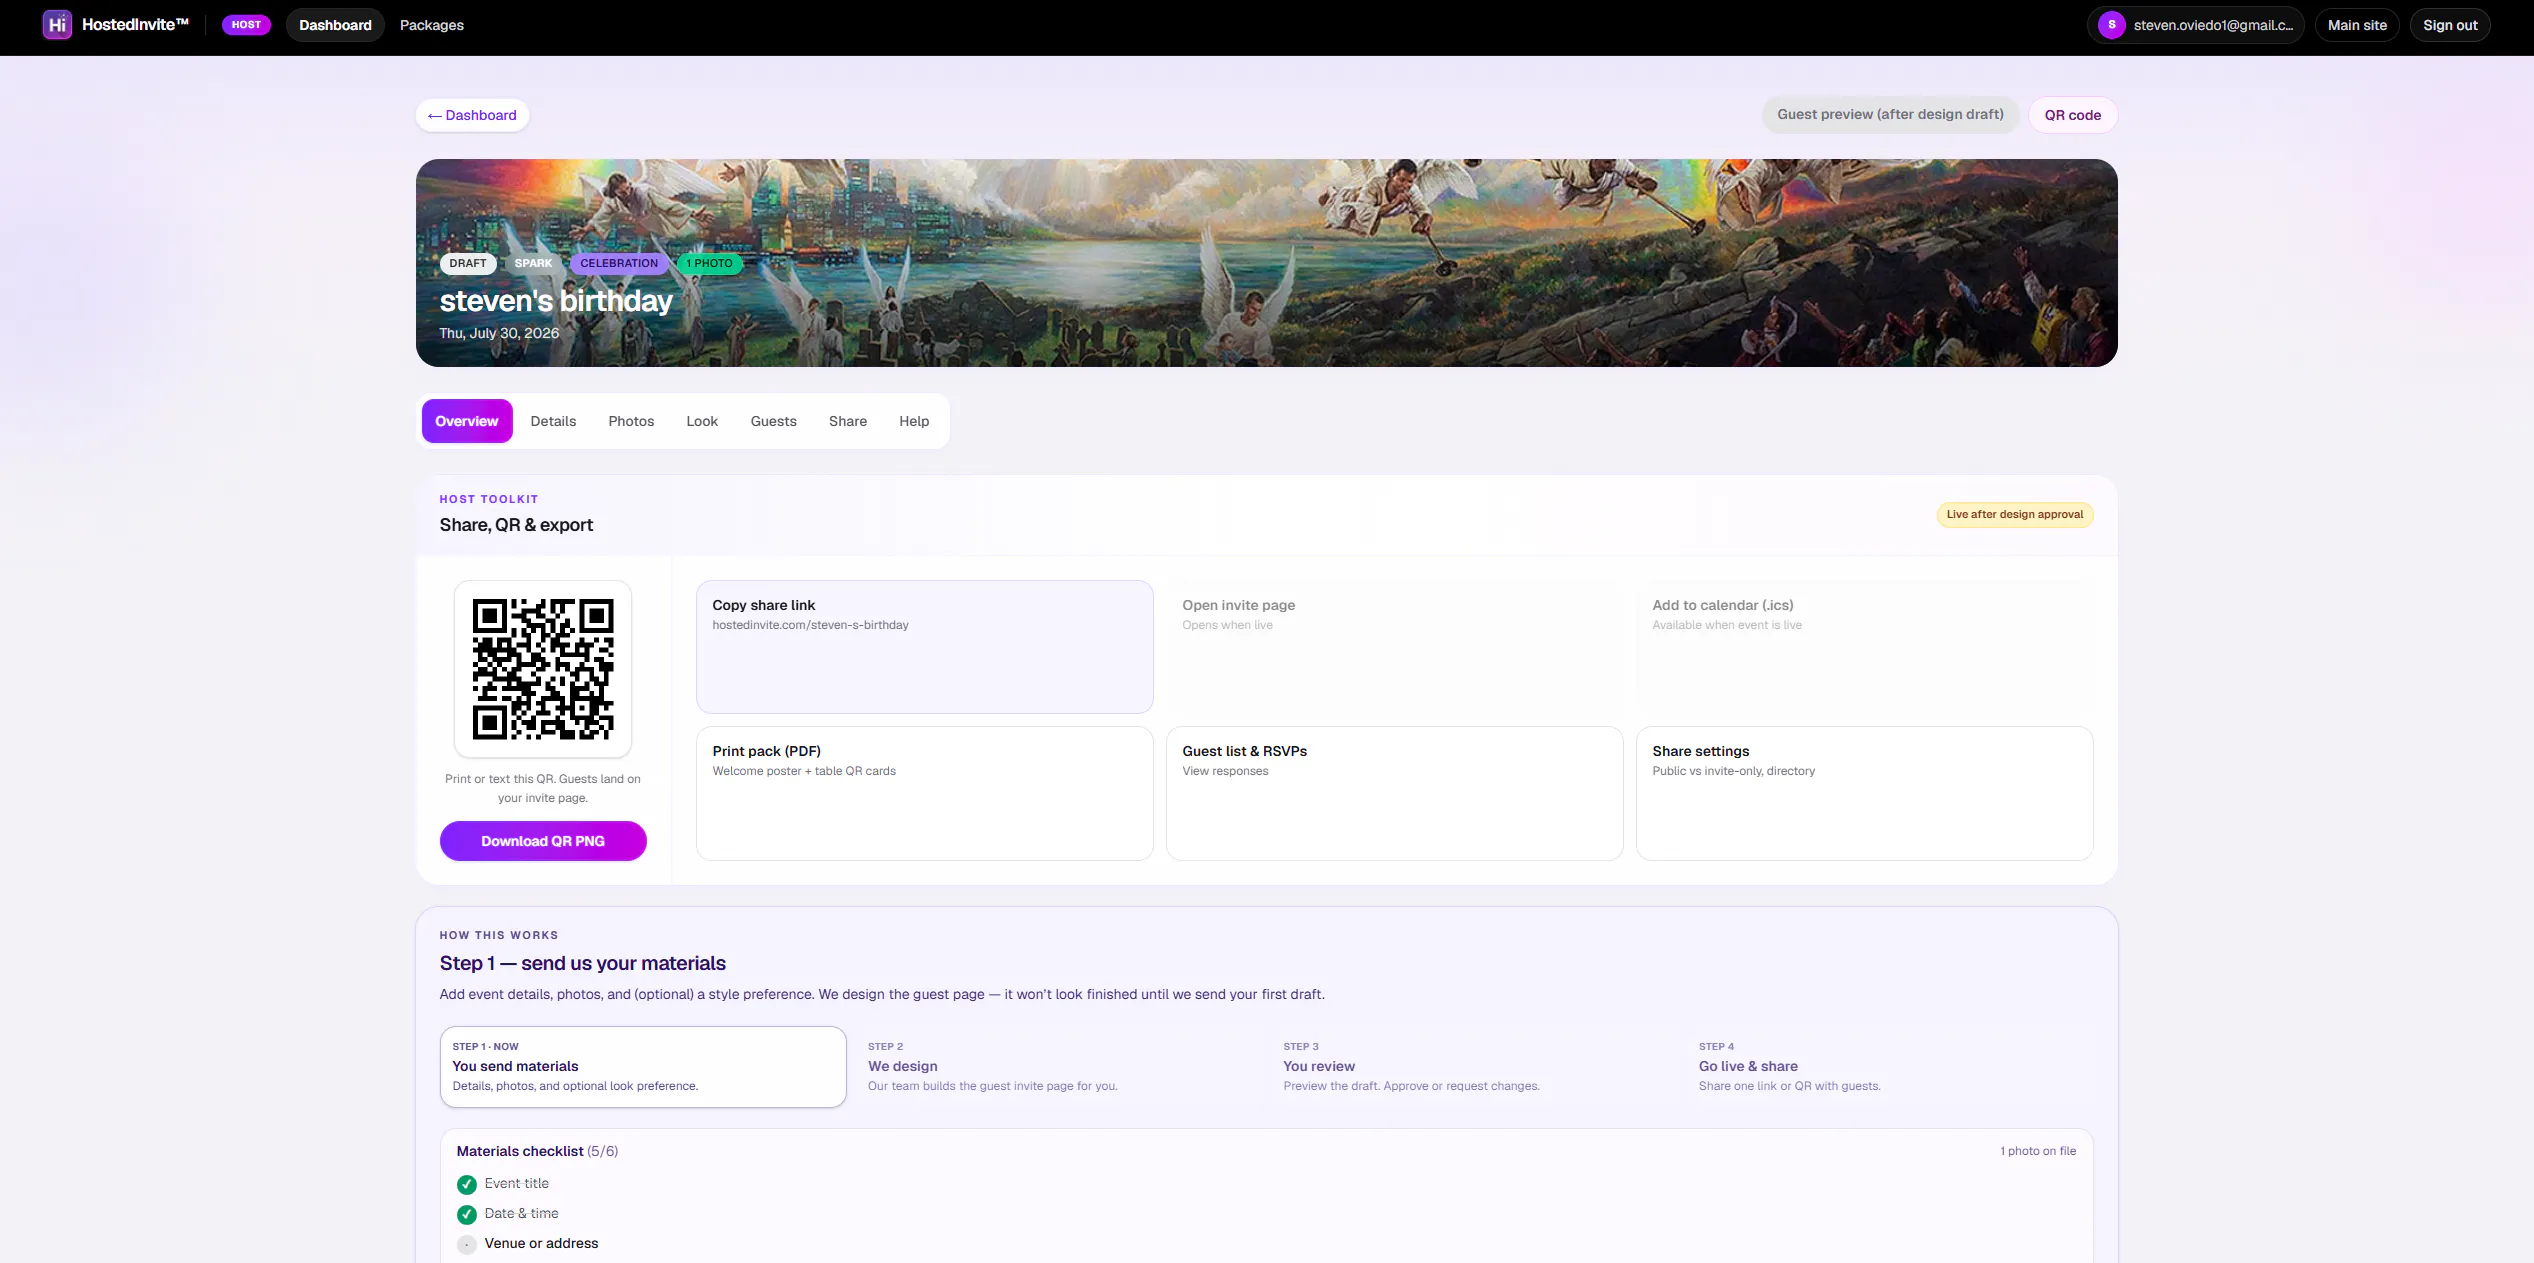2534x1263 pixels.
Task: Click the CELEBRATION badge on banner
Action: 619,264
